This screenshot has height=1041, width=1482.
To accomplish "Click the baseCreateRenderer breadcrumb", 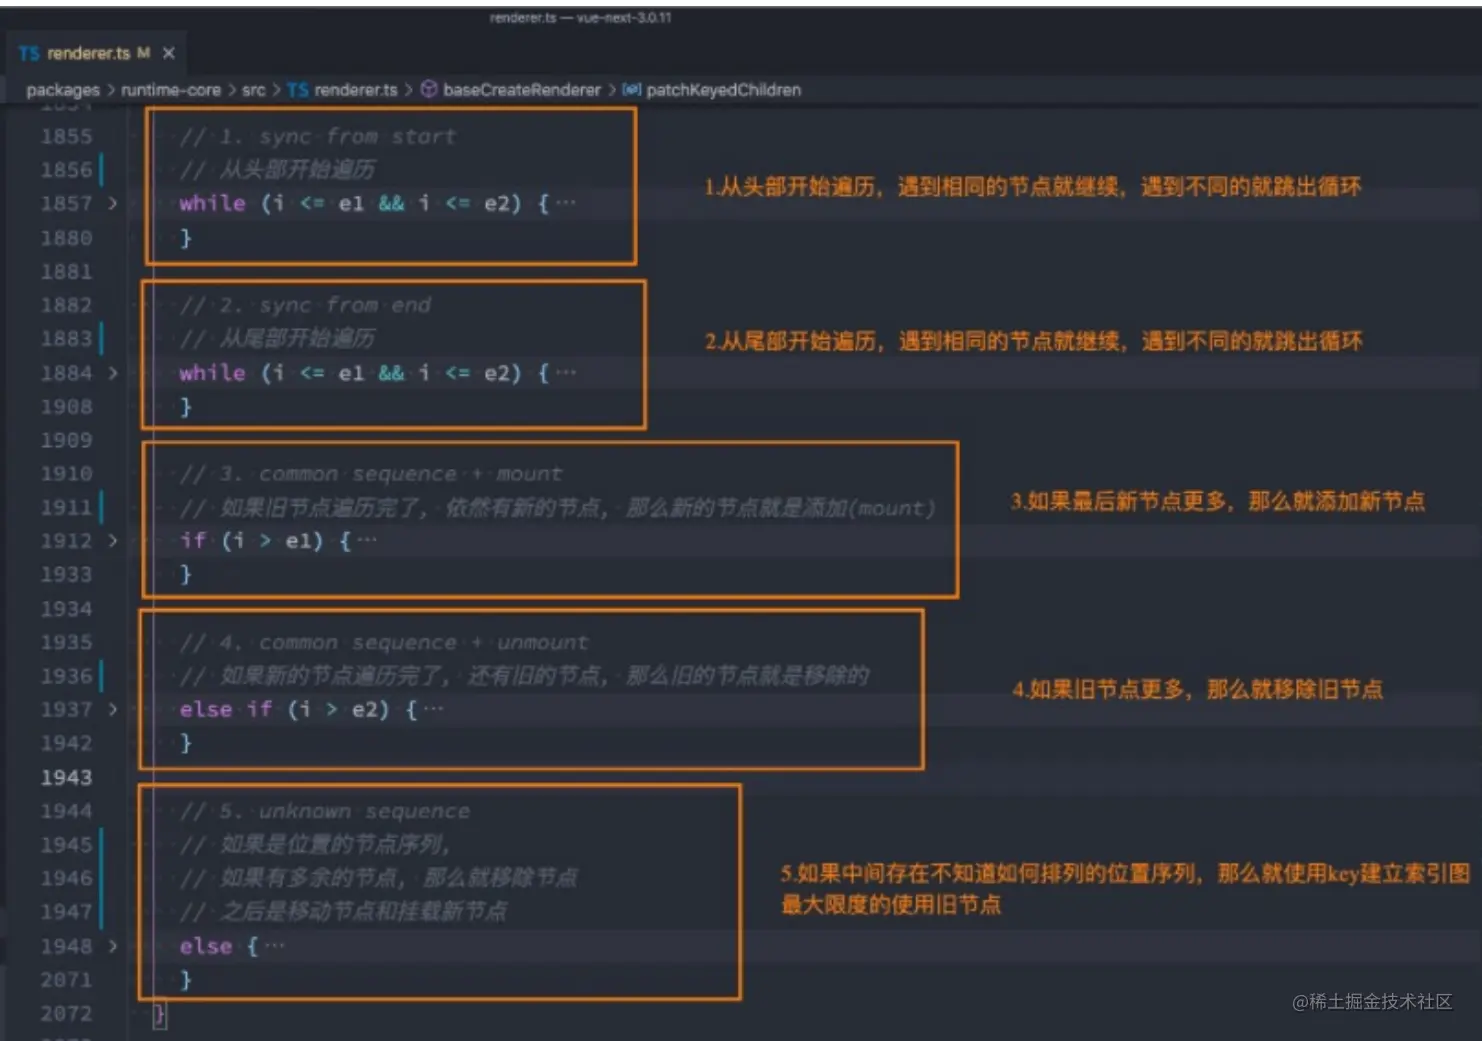I will pyautogui.click(x=521, y=90).
